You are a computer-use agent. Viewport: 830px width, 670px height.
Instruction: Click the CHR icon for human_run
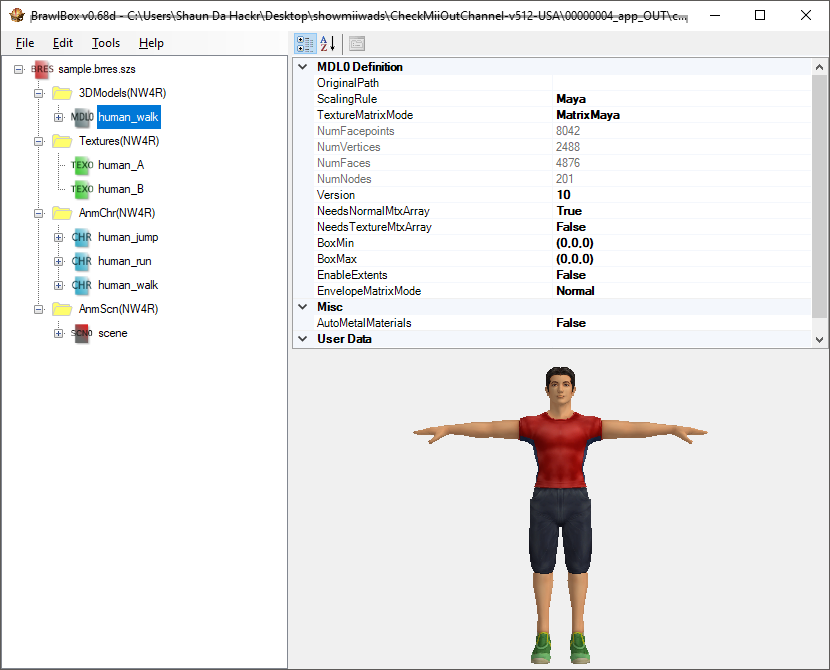pyautogui.click(x=82, y=261)
